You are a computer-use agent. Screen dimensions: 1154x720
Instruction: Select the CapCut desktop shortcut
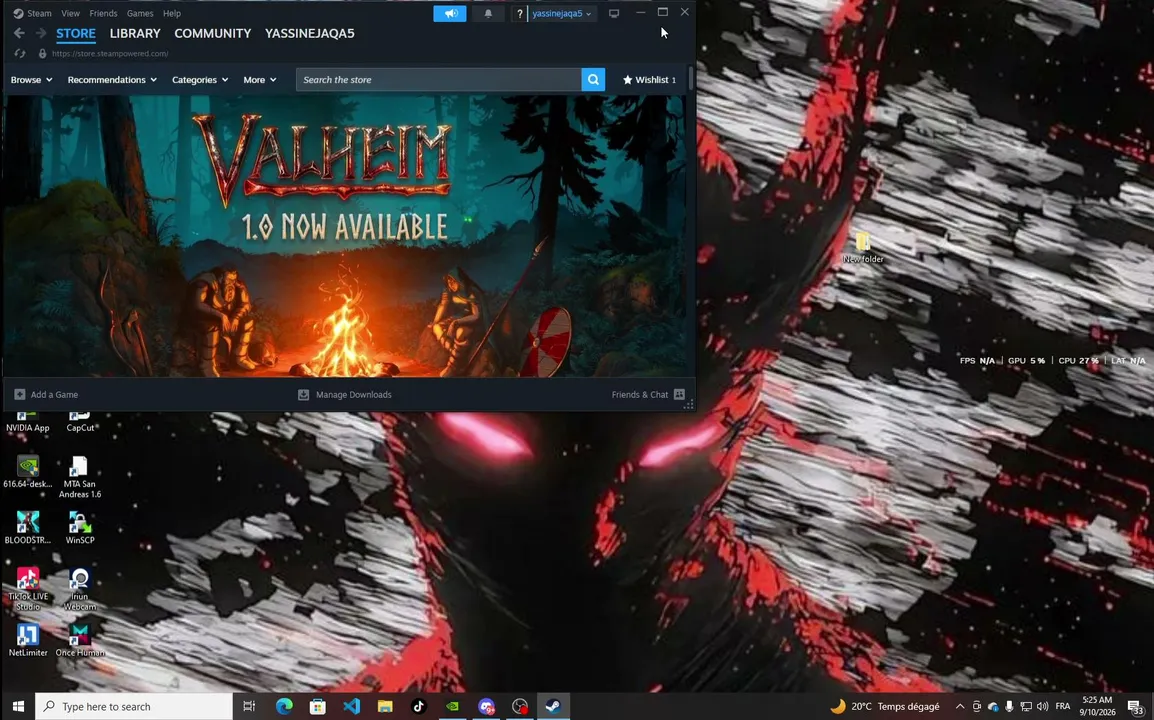(79, 422)
